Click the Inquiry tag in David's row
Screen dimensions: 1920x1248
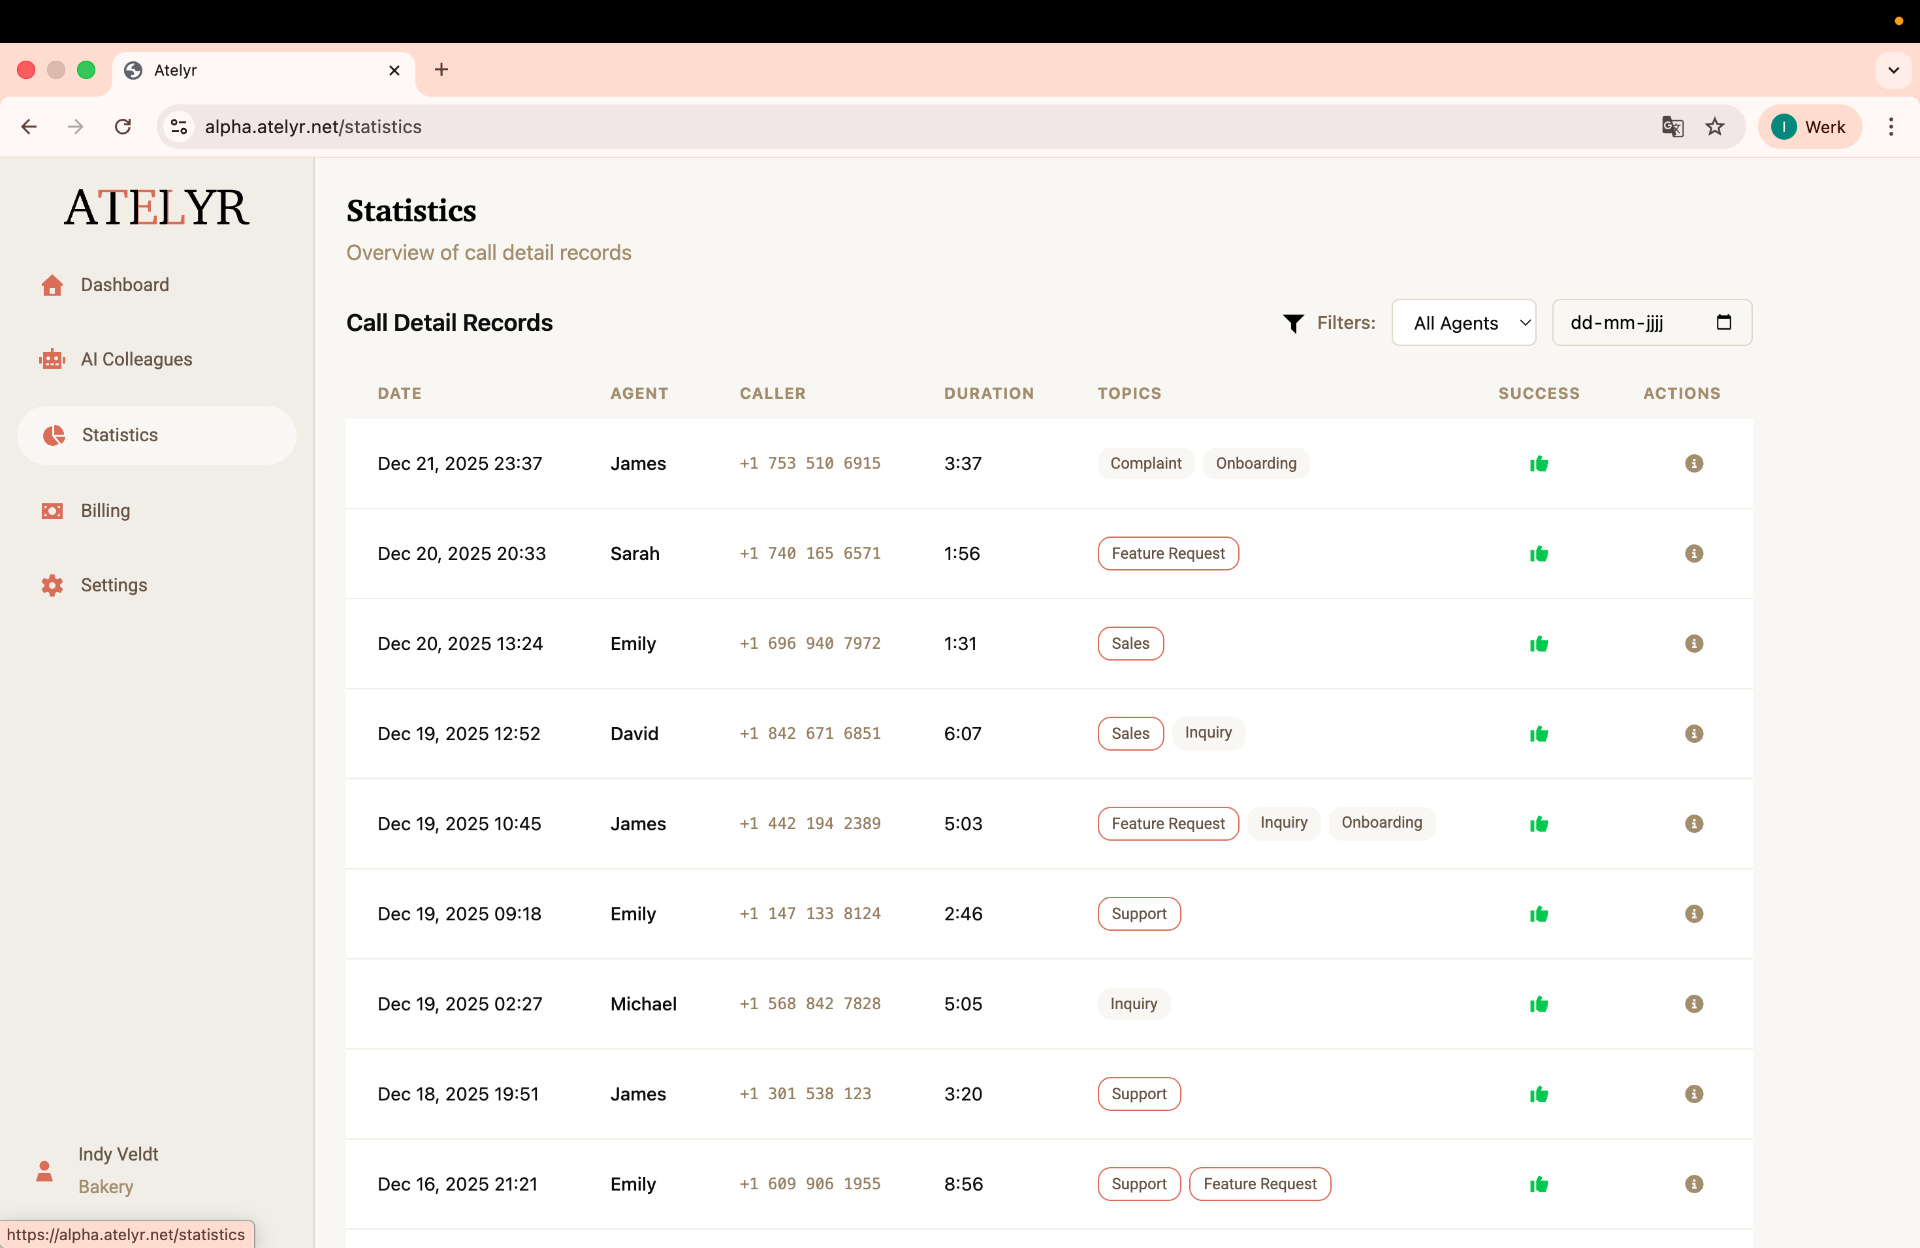(1208, 733)
